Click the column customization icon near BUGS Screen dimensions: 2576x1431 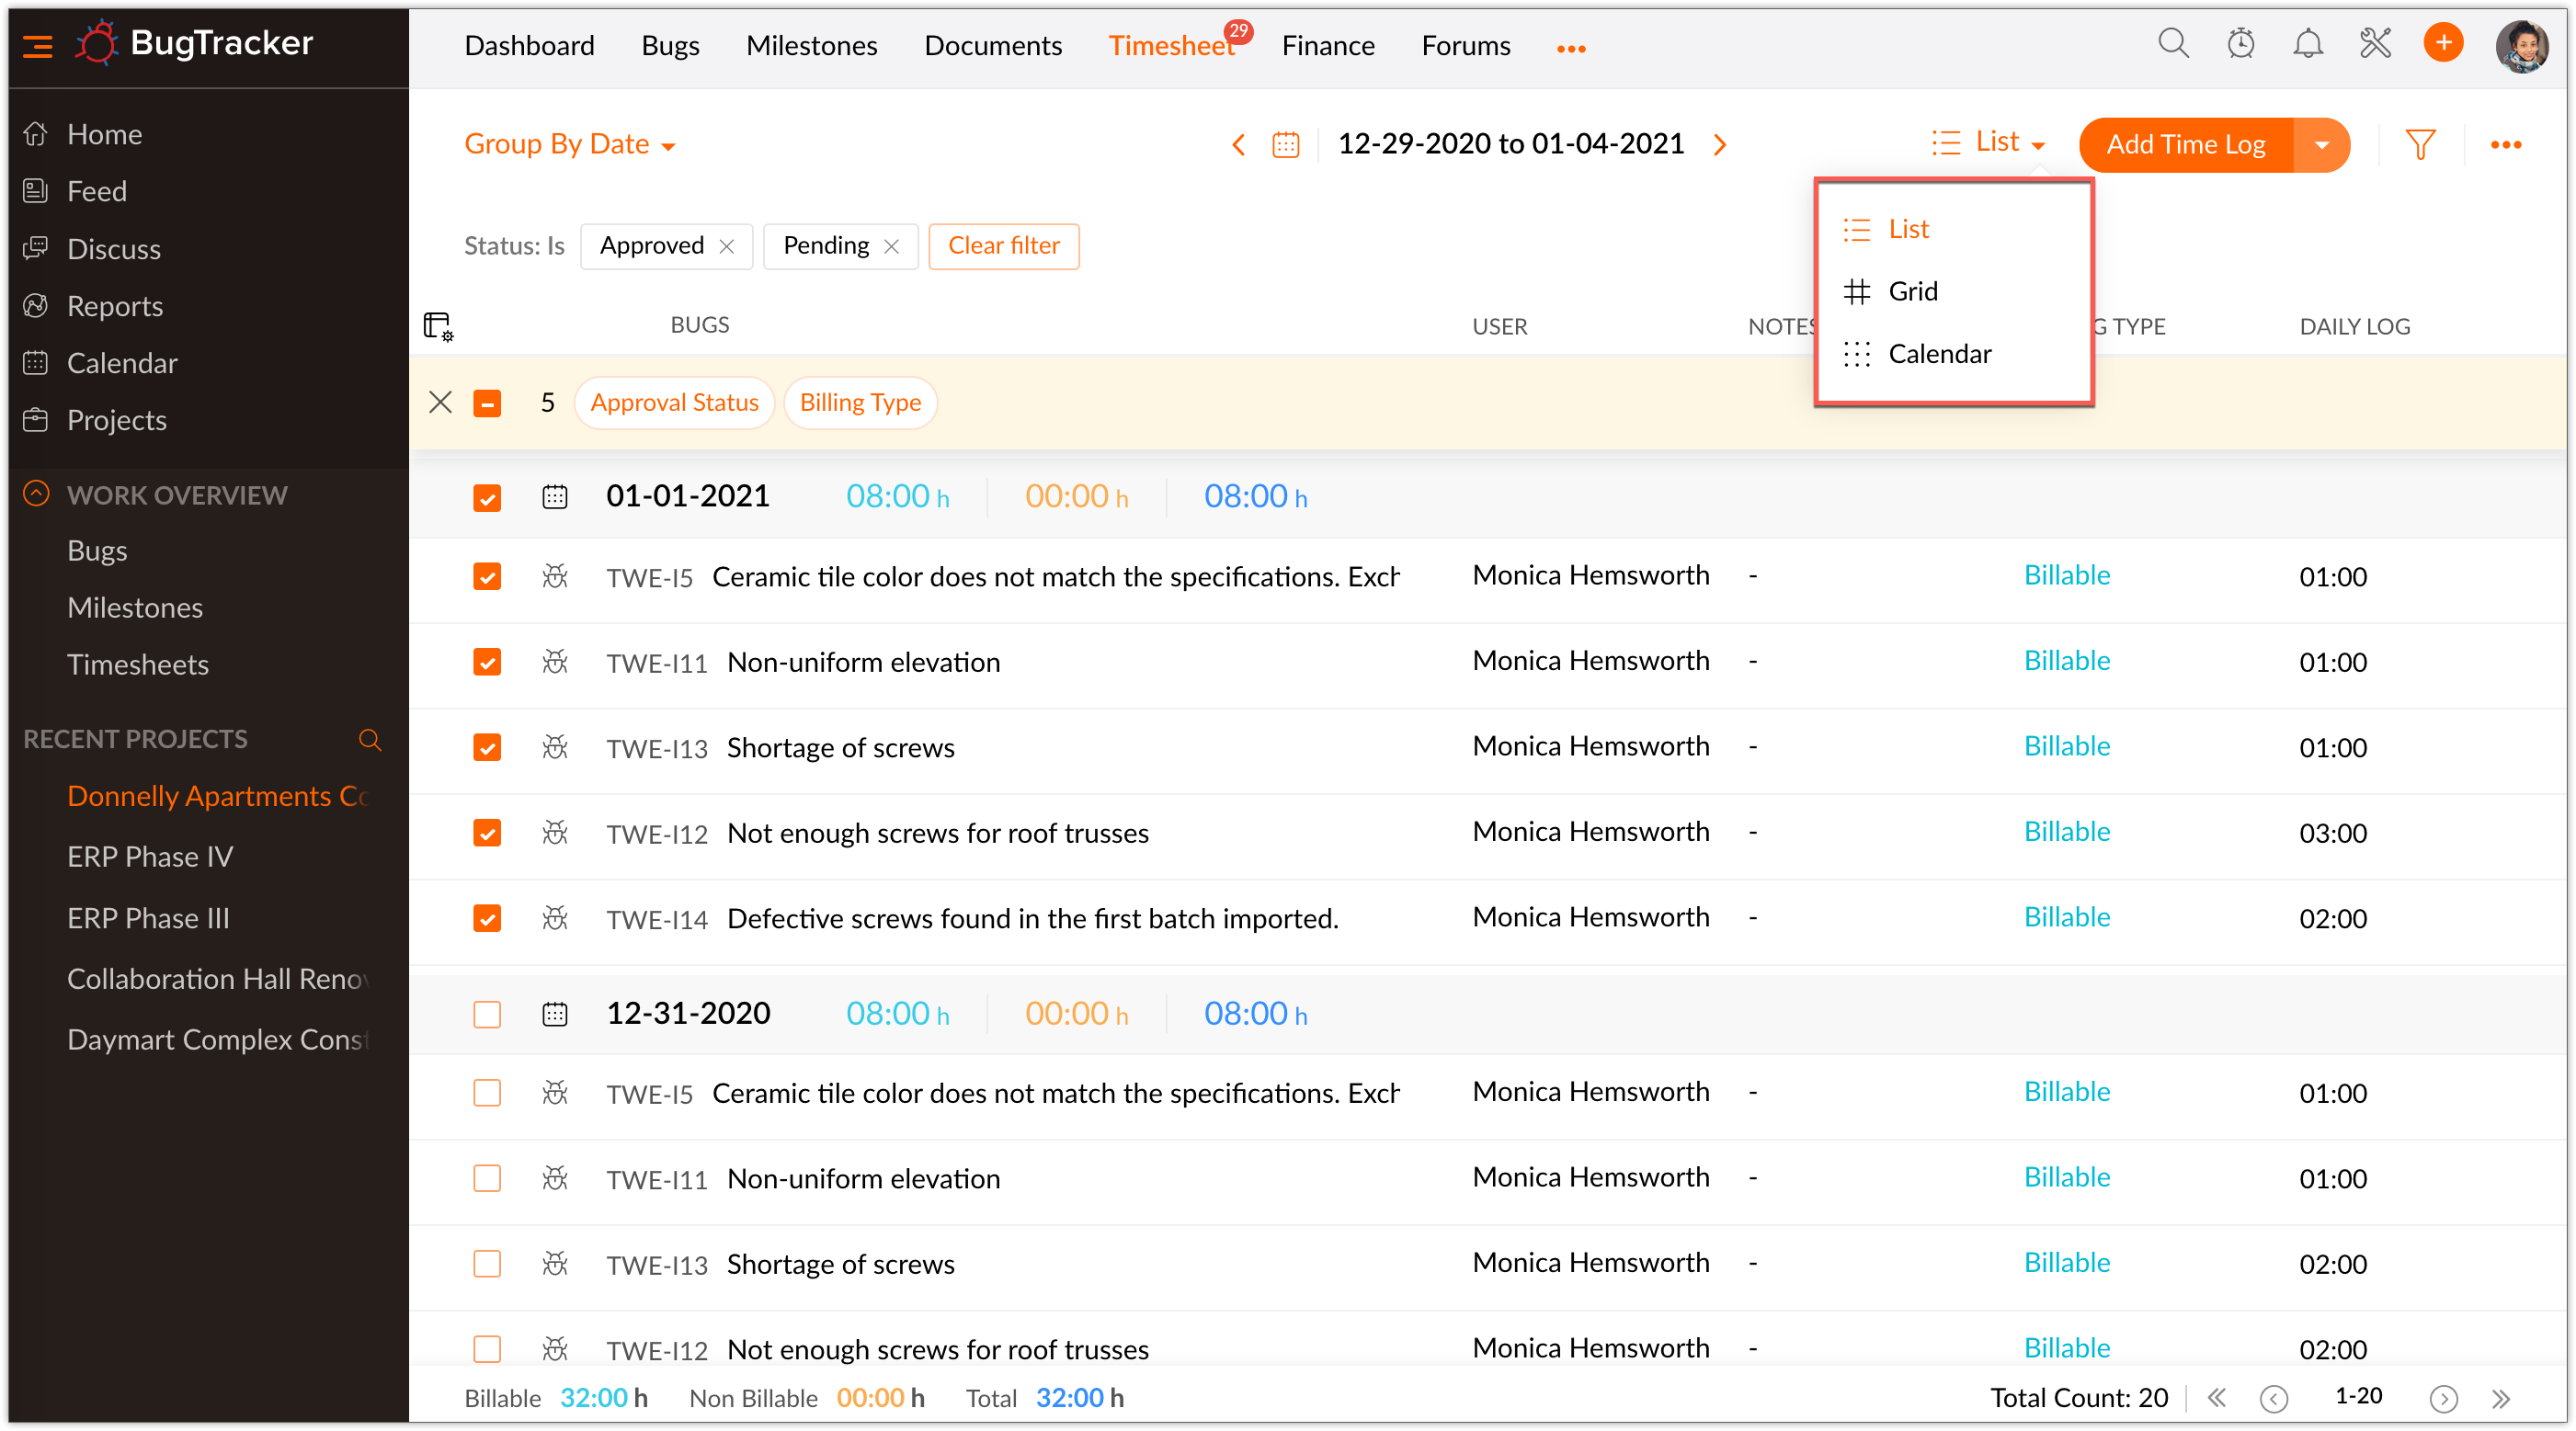(x=438, y=326)
